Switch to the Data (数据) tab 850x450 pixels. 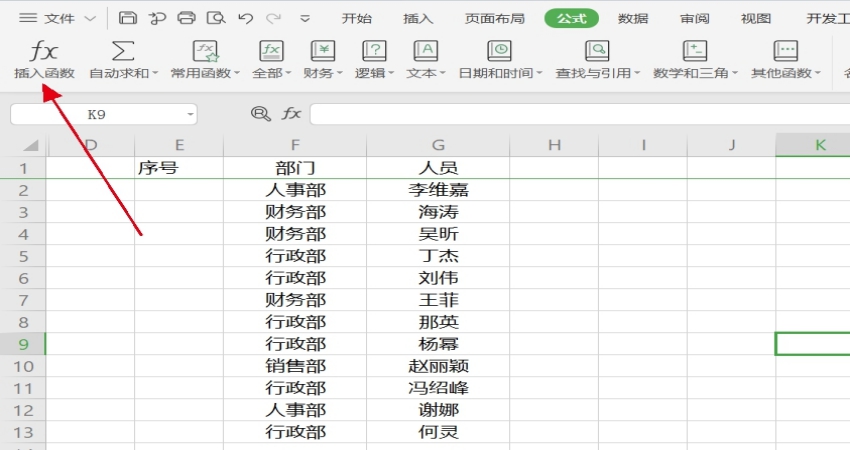[632, 18]
